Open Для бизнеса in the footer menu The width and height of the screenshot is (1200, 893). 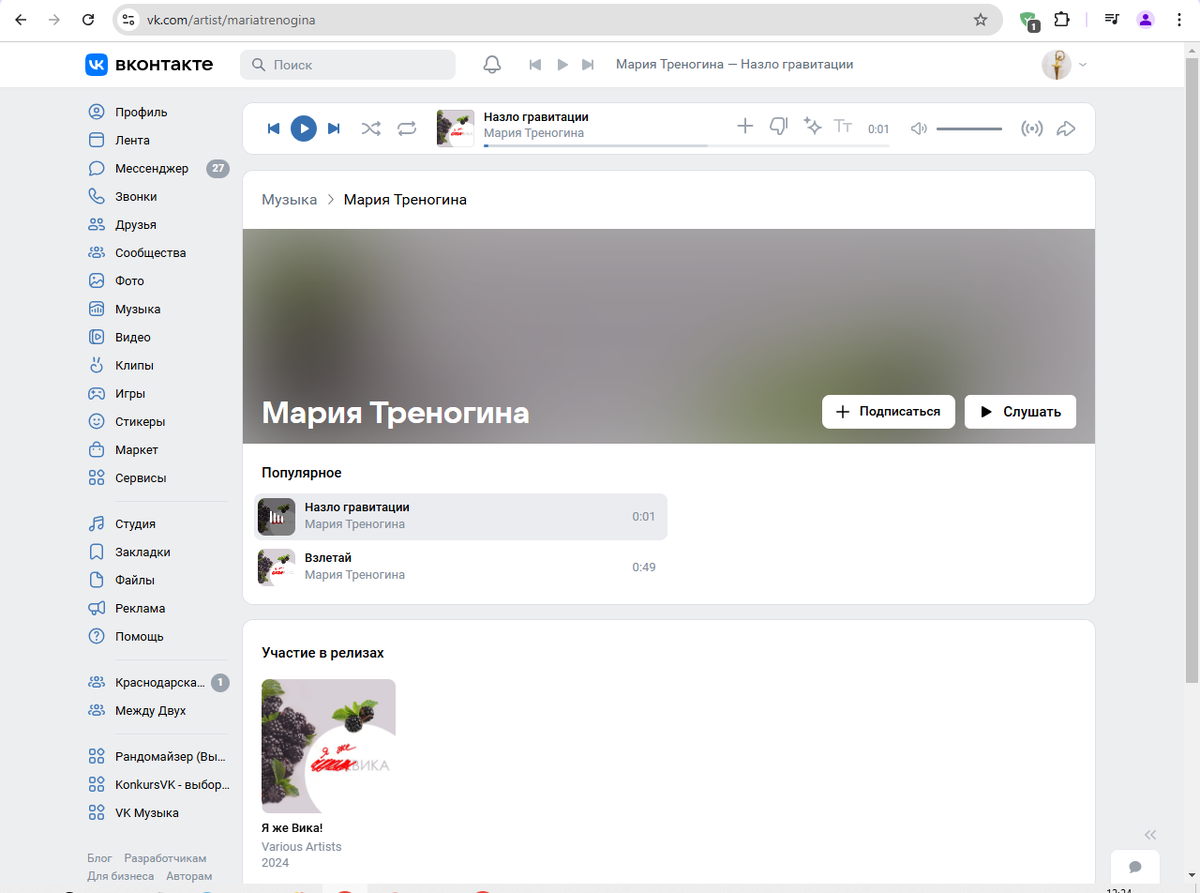click(122, 875)
